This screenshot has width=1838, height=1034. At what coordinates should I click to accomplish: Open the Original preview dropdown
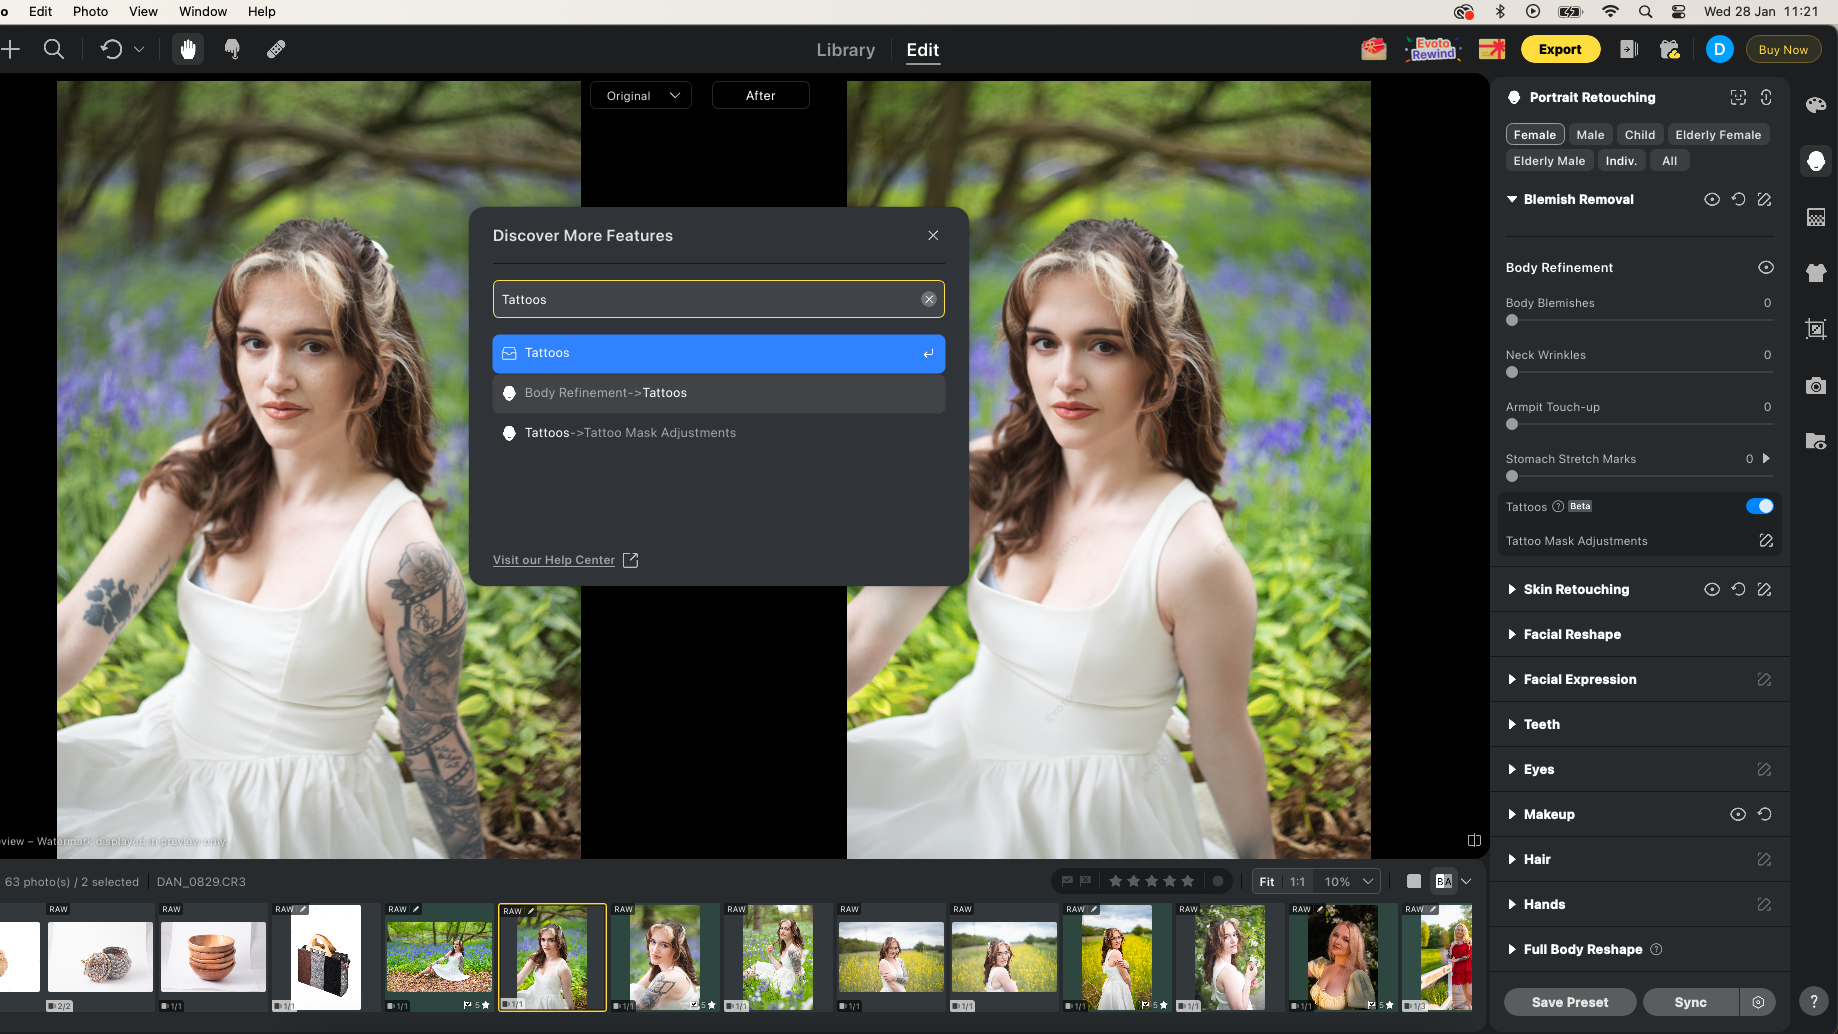coord(640,95)
